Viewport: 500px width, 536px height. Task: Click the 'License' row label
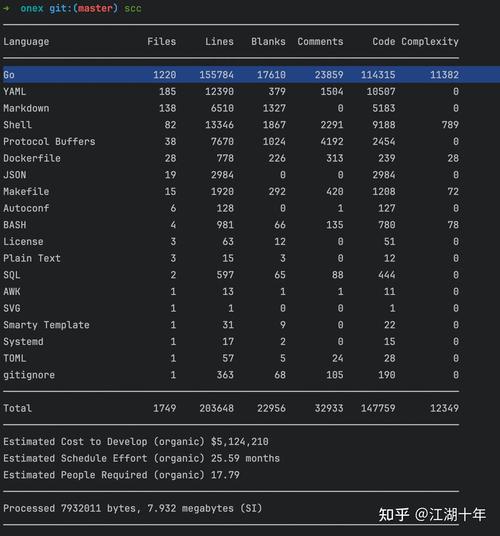click(x=23, y=242)
